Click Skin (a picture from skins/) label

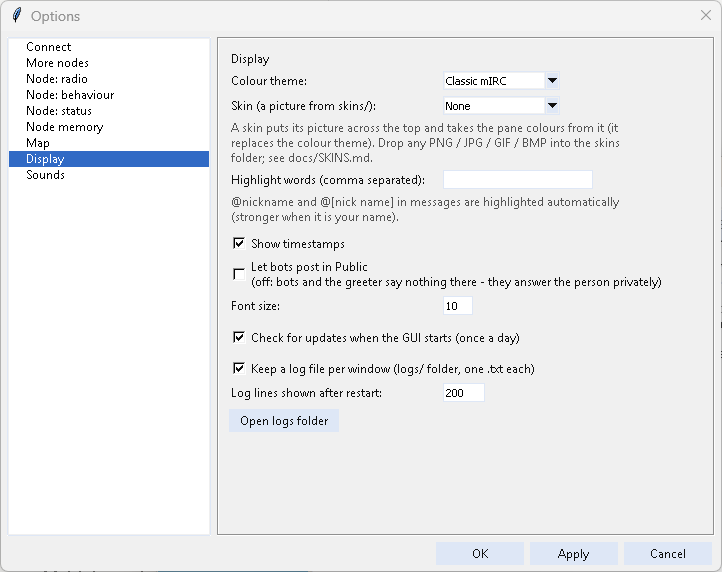pyautogui.click(x=303, y=106)
